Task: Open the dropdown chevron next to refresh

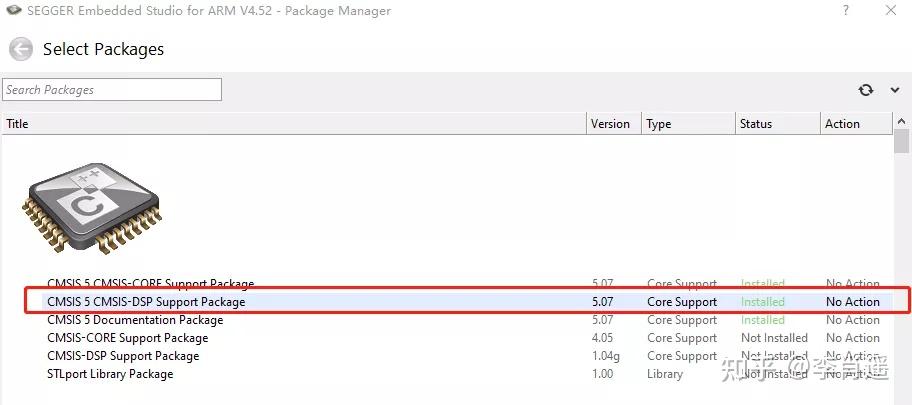Action: click(894, 90)
